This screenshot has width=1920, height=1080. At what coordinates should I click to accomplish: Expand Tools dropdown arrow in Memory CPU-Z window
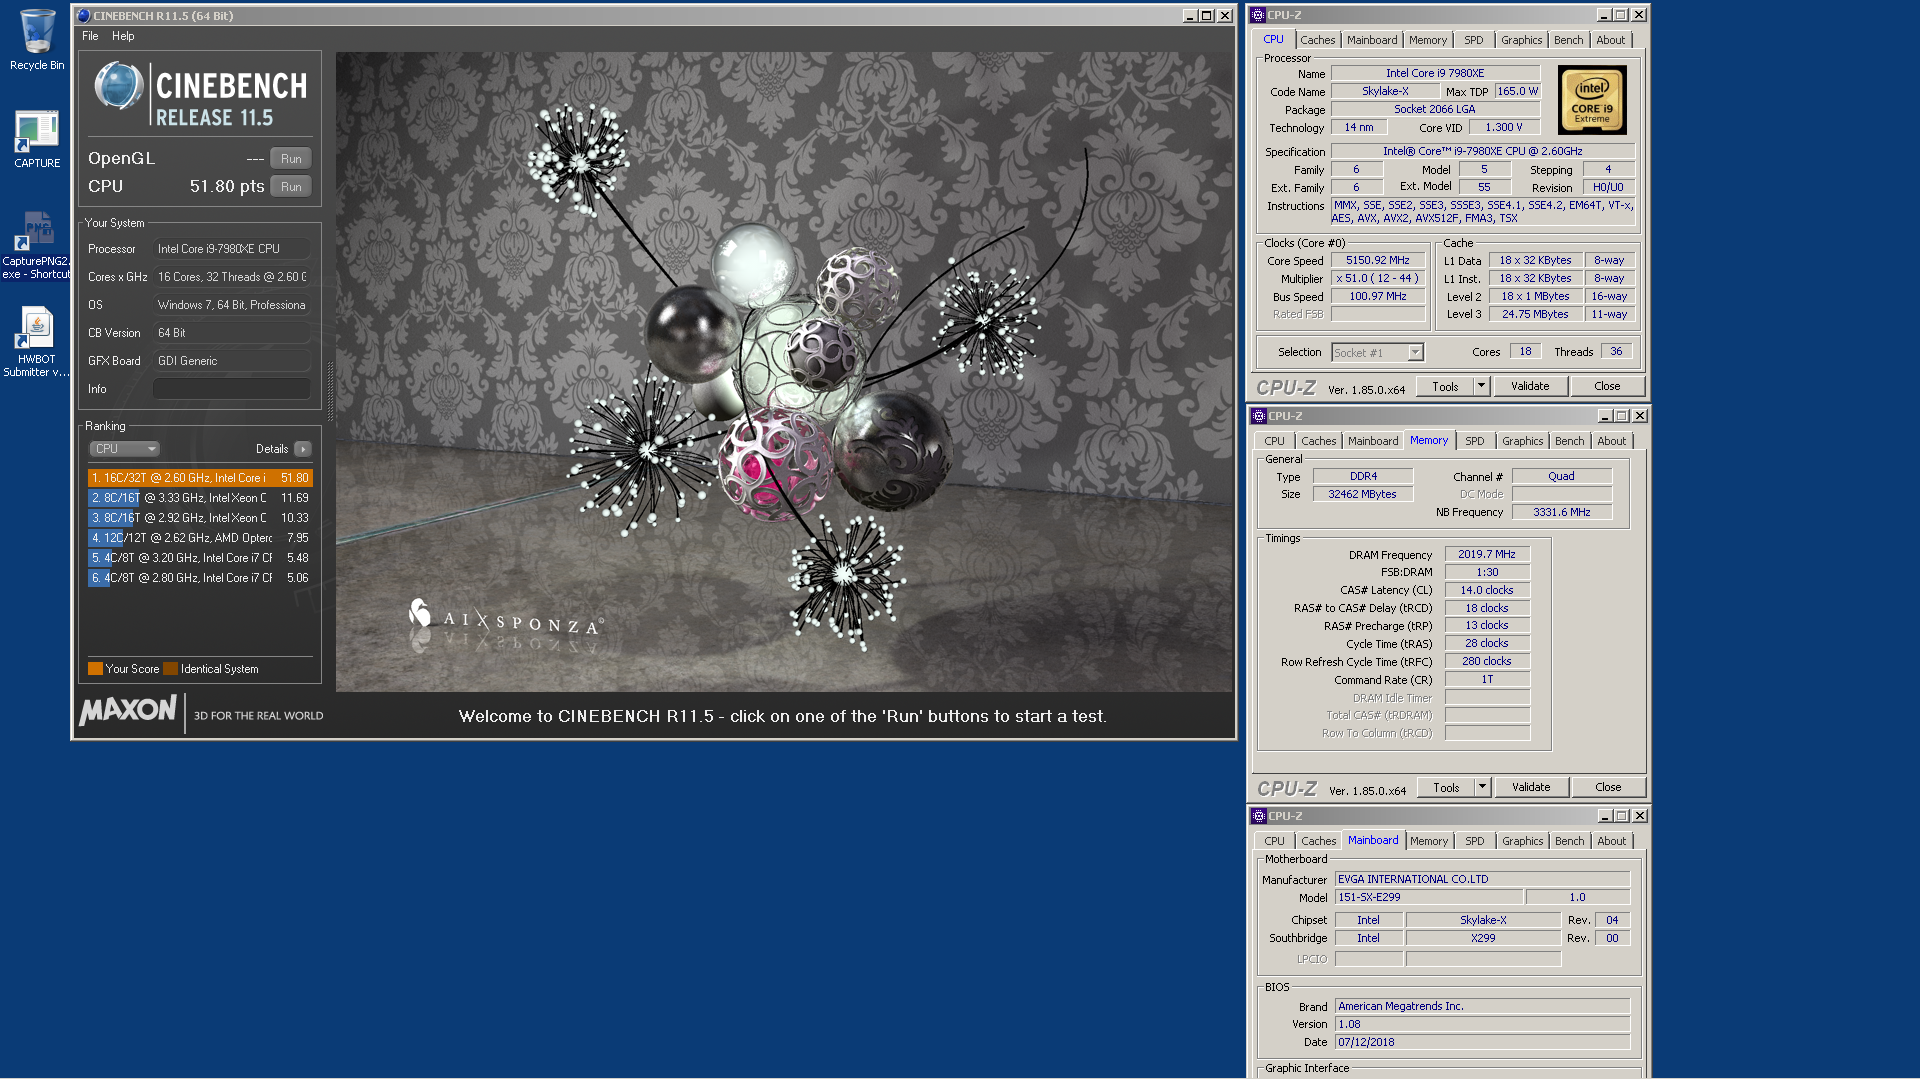point(1482,787)
